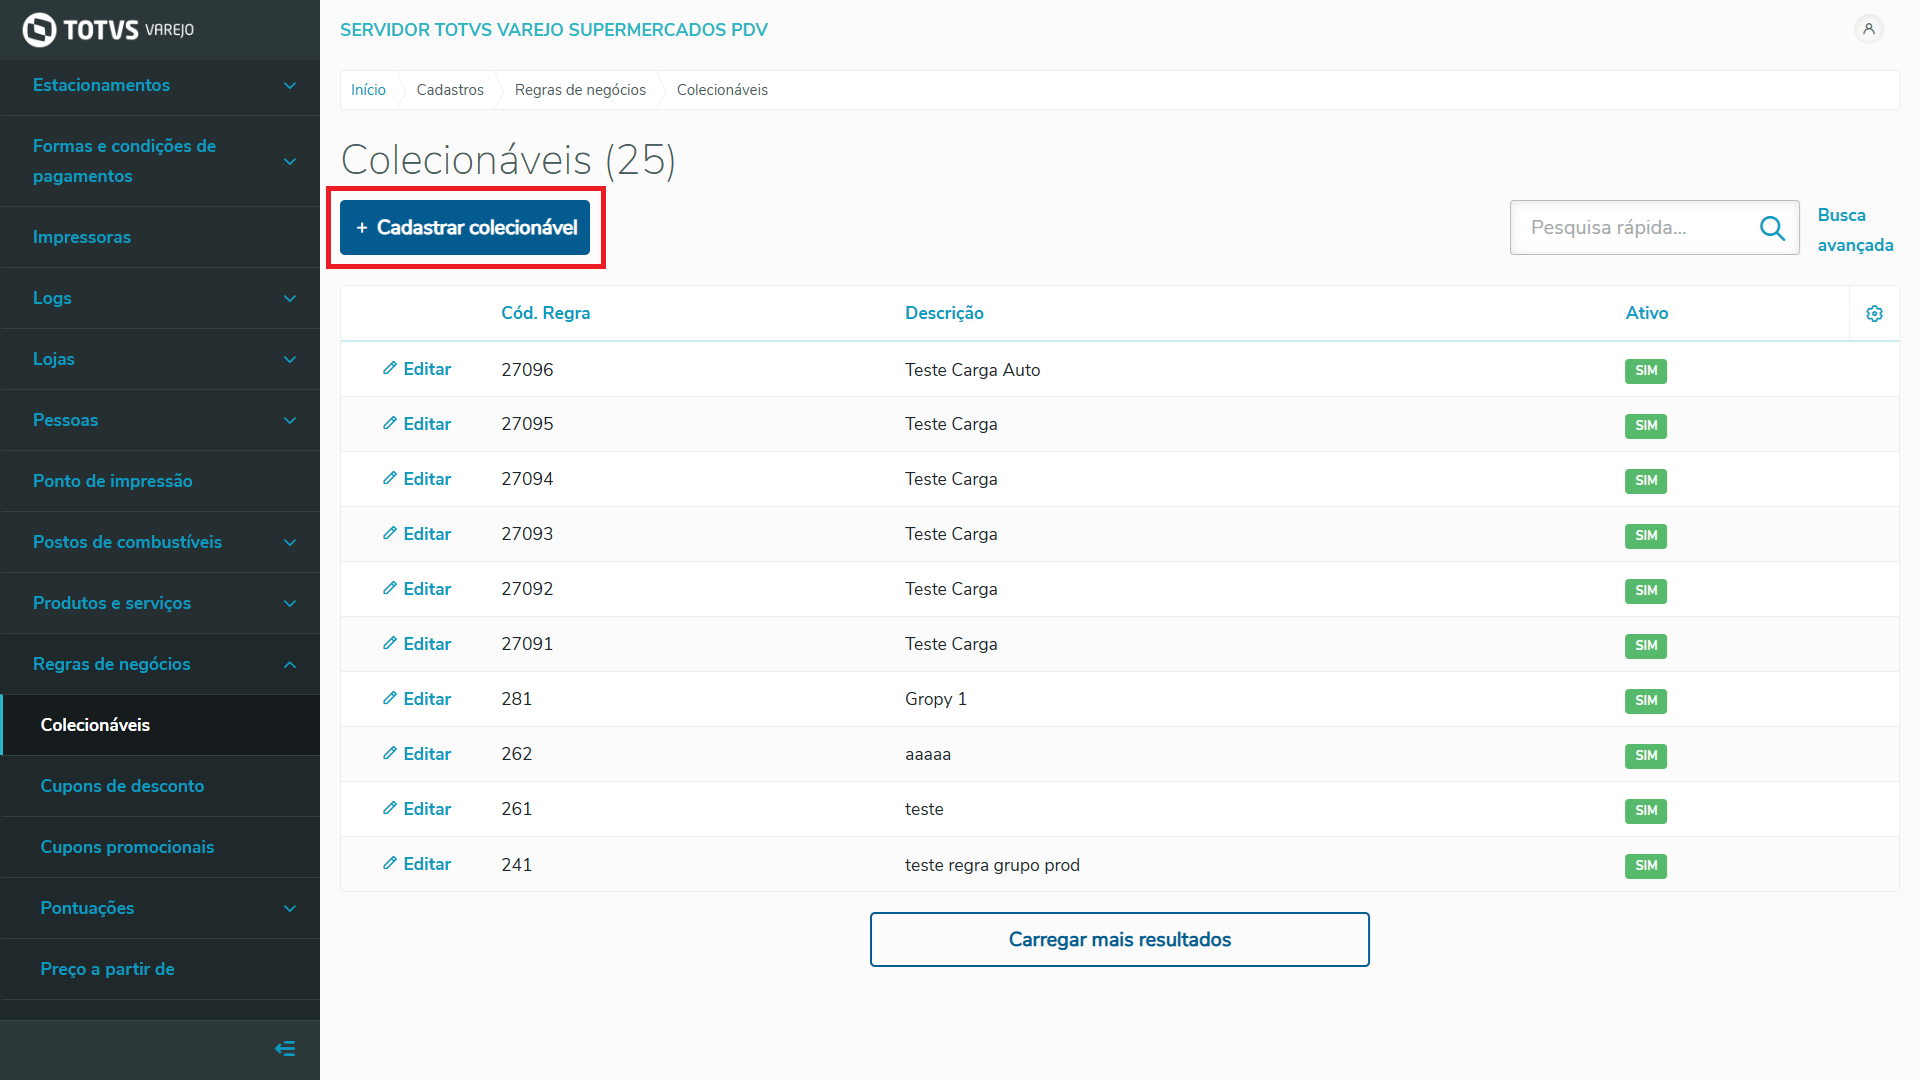Click the SIM badge for Gropy 1
The image size is (1920, 1080).
[x=1645, y=701]
